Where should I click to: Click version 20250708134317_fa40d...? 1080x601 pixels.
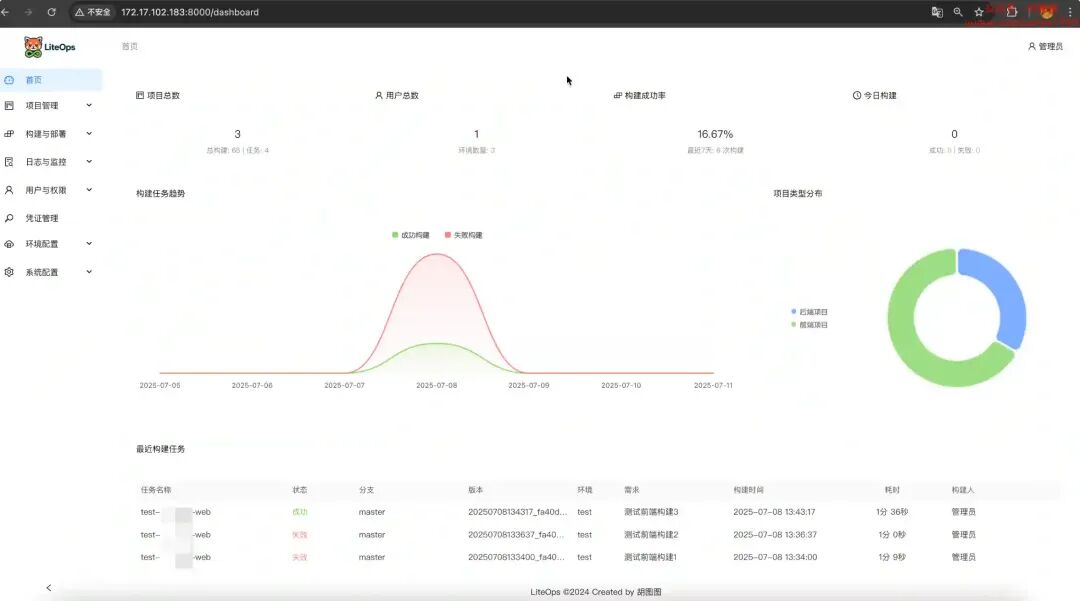tap(517, 512)
